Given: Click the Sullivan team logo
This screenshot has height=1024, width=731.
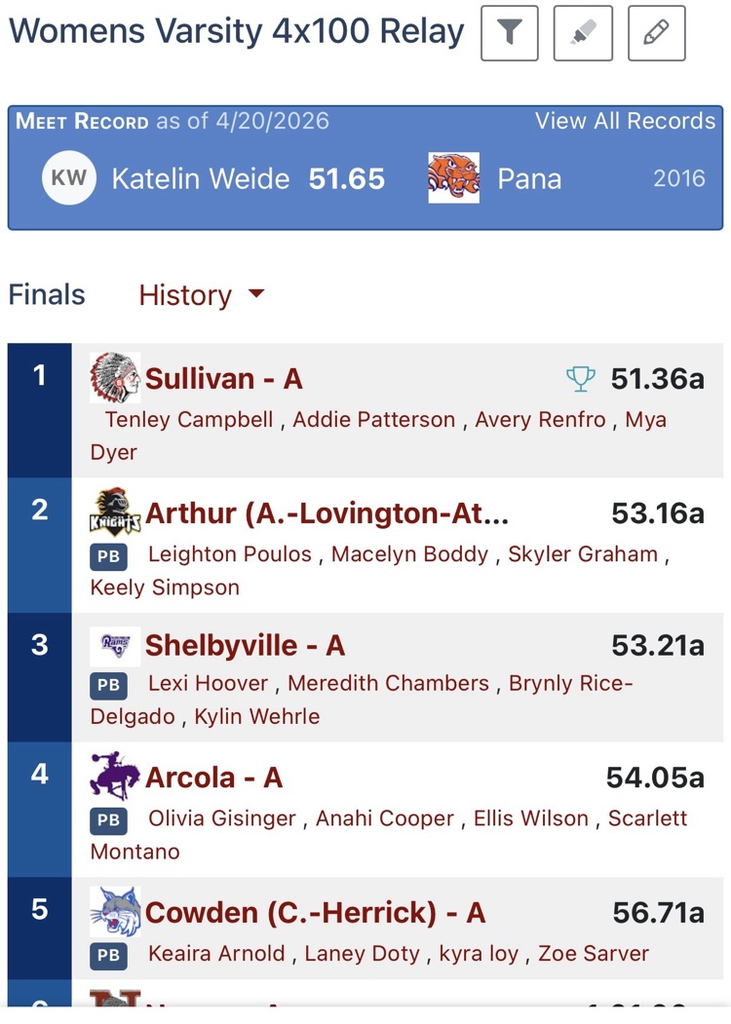Looking at the screenshot, I should tap(114, 378).
